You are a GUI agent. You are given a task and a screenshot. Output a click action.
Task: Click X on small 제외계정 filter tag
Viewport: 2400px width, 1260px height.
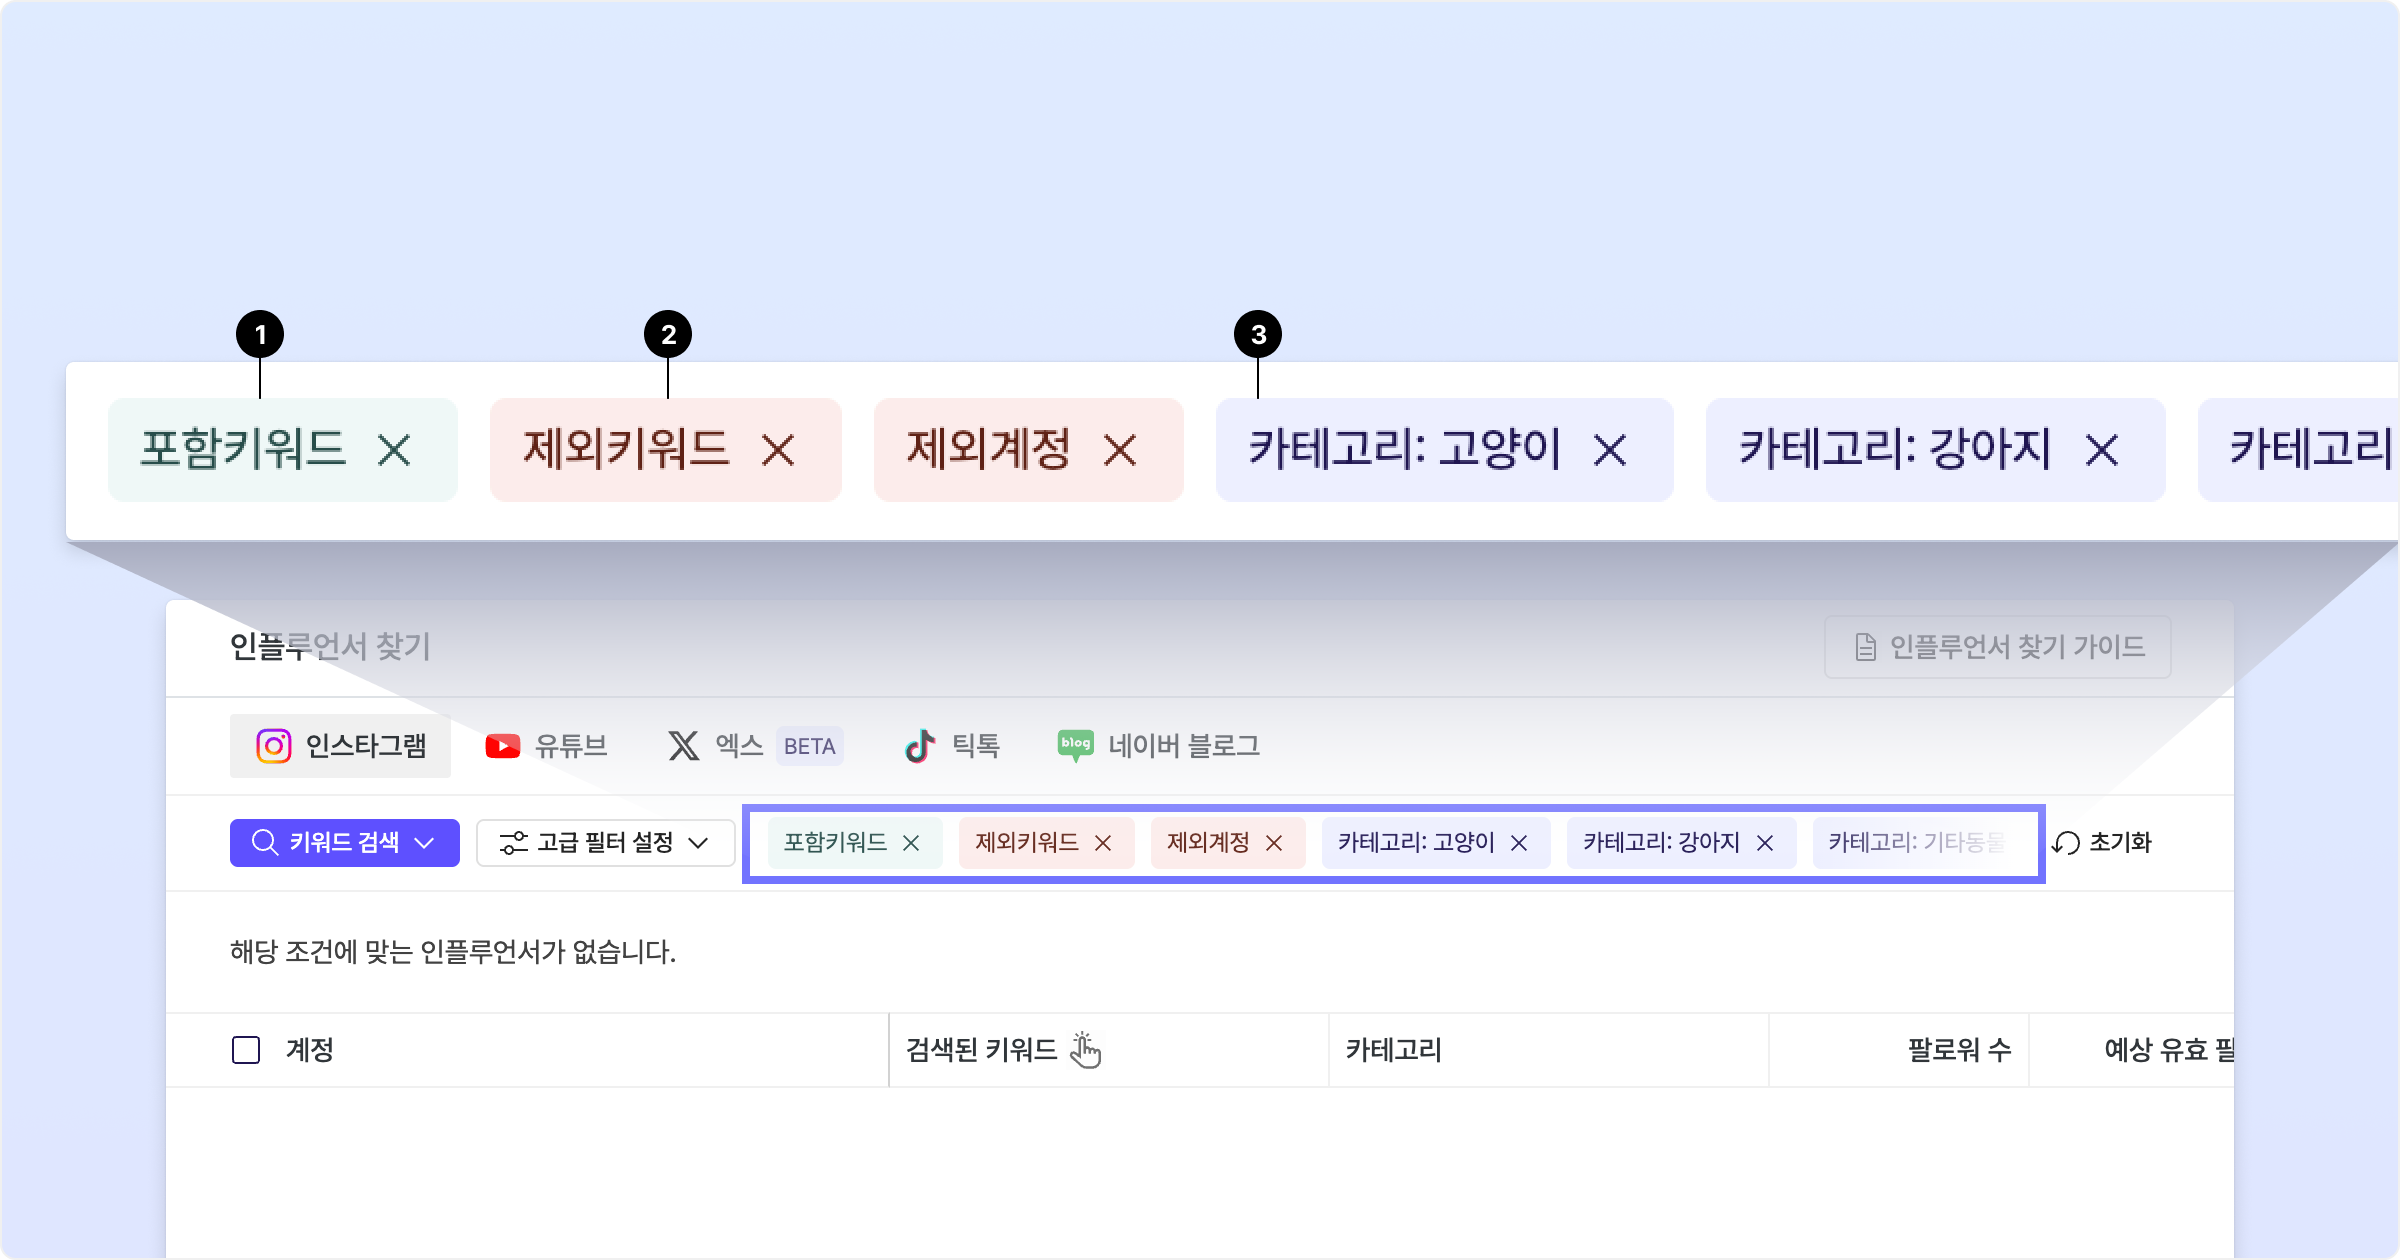(x=1274, y=843)
